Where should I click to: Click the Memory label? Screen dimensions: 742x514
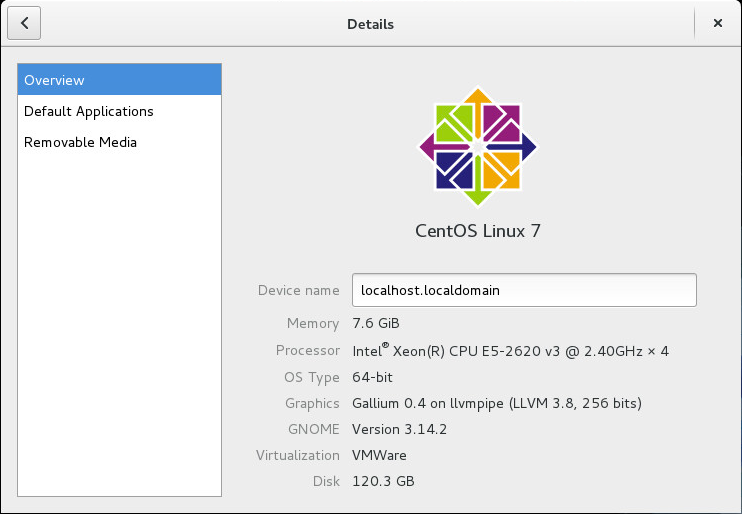[313, 323]
